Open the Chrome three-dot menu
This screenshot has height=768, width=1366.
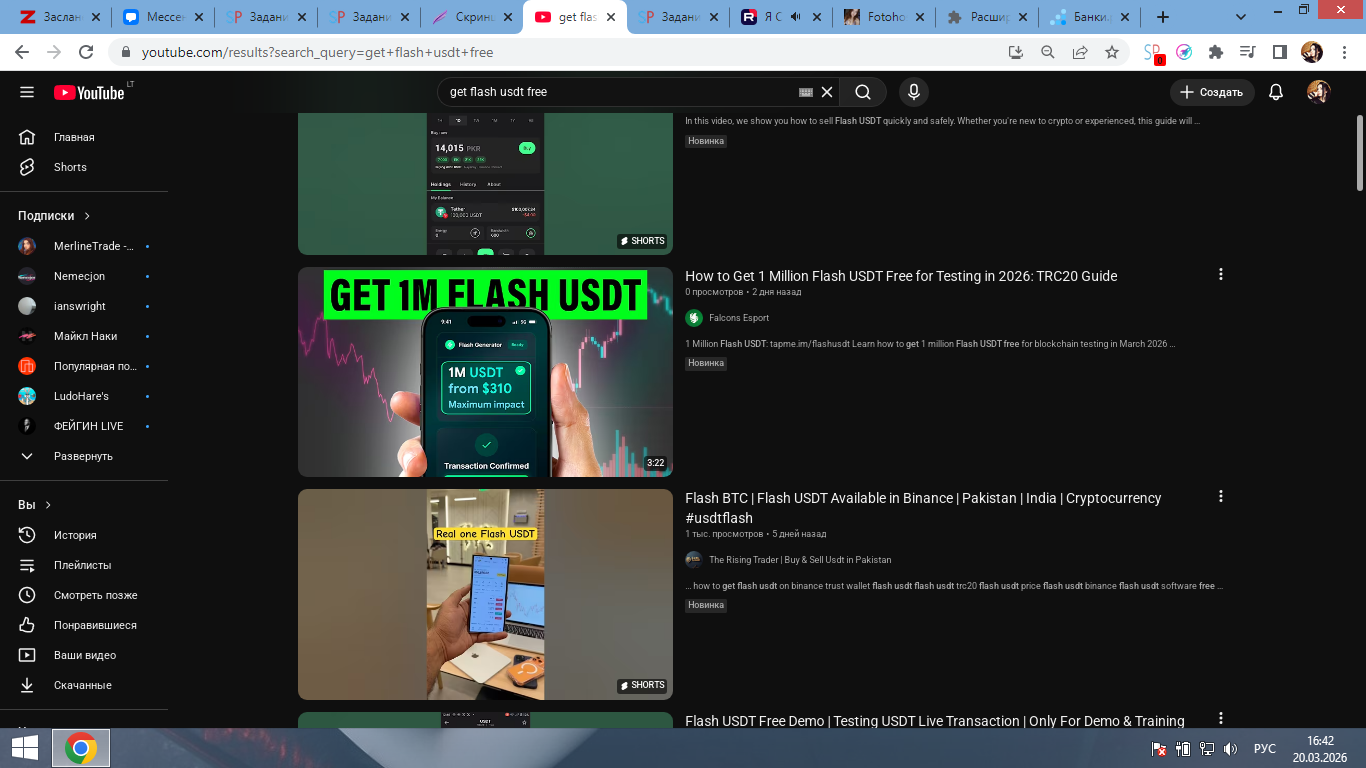1344,52
